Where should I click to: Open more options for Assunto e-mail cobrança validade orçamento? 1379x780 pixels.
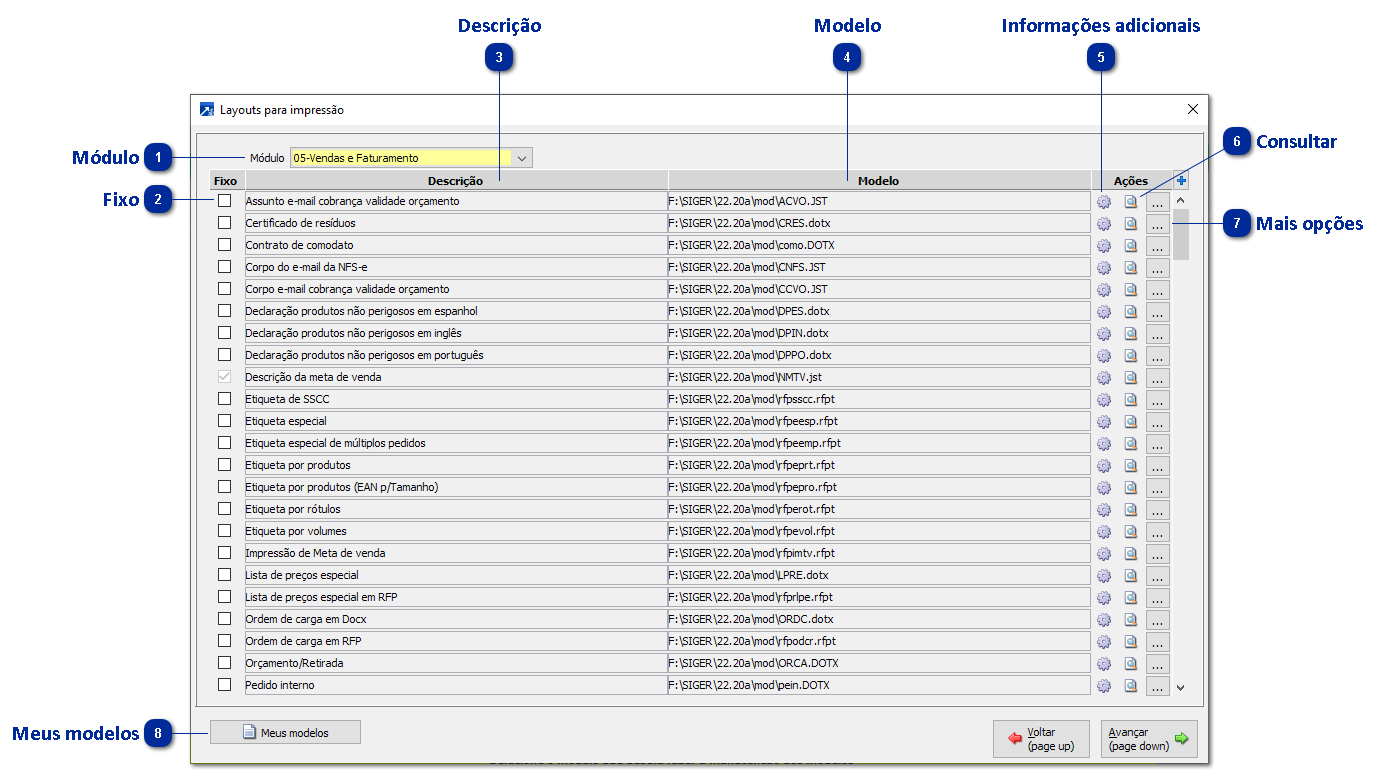(1157, 202)
